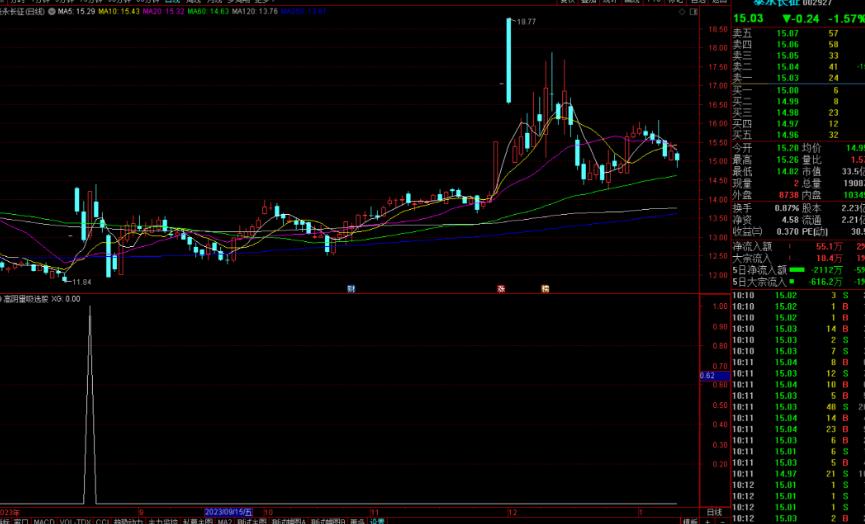The height and width of the screenshot is (524, 865).
Task: Click the 模板 button in bottom bar
Action: coord(690,522)
